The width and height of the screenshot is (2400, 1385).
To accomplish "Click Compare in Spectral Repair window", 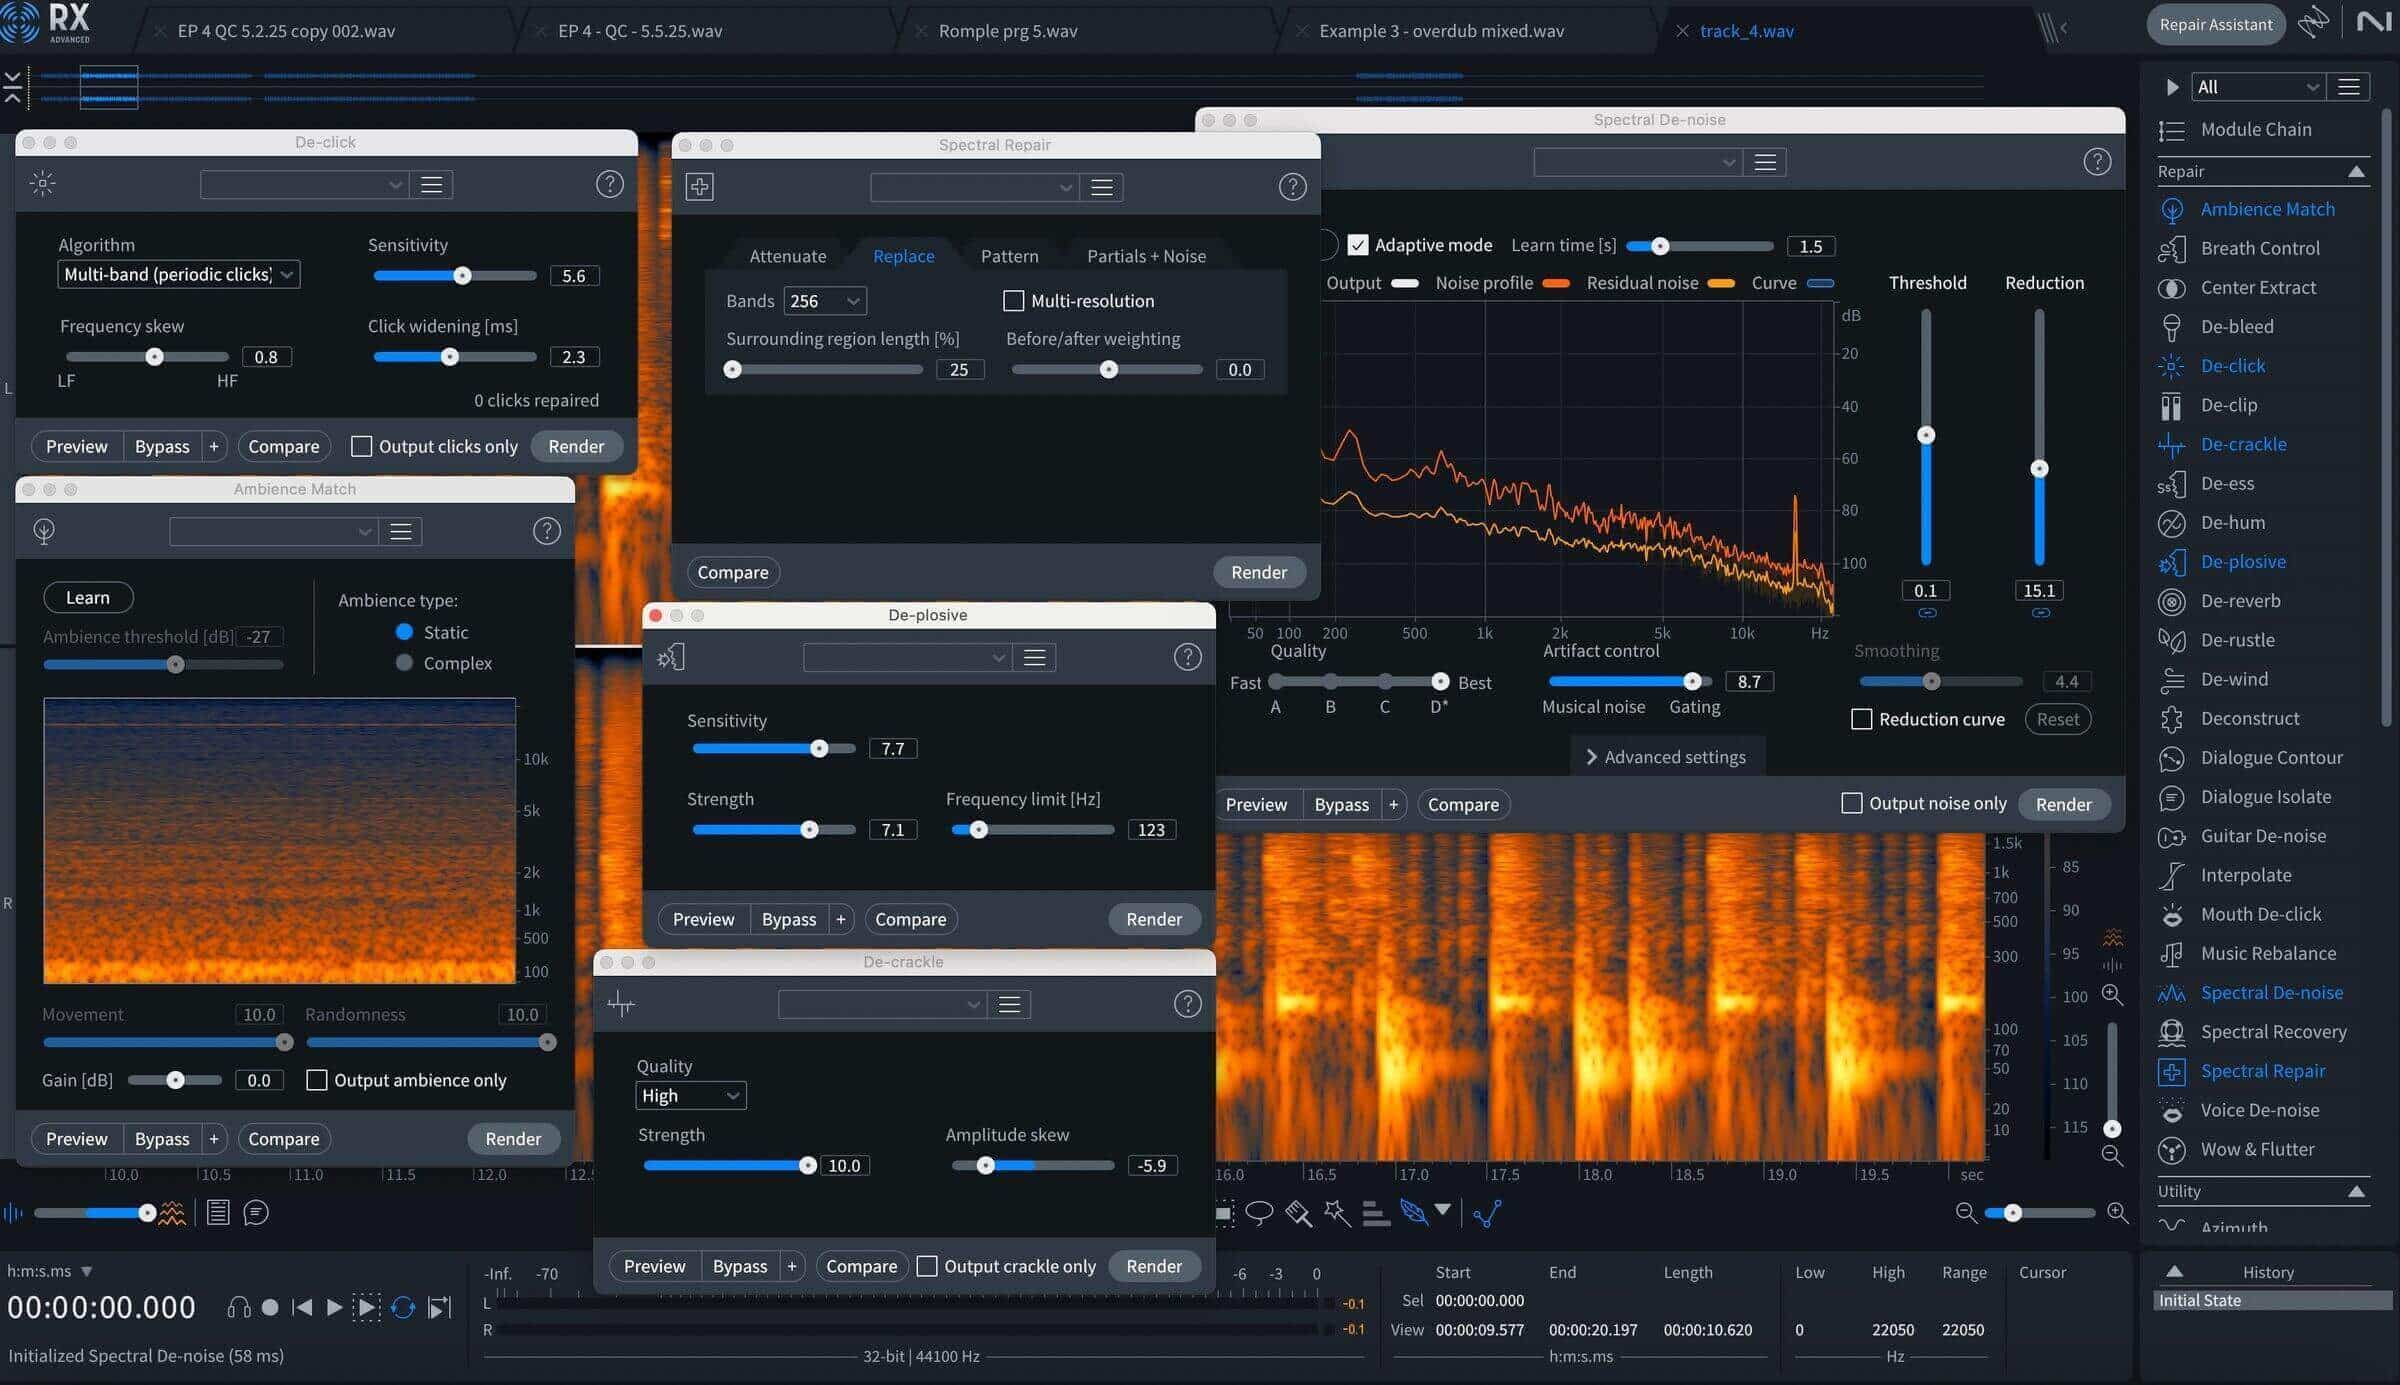I will point(733,572).
